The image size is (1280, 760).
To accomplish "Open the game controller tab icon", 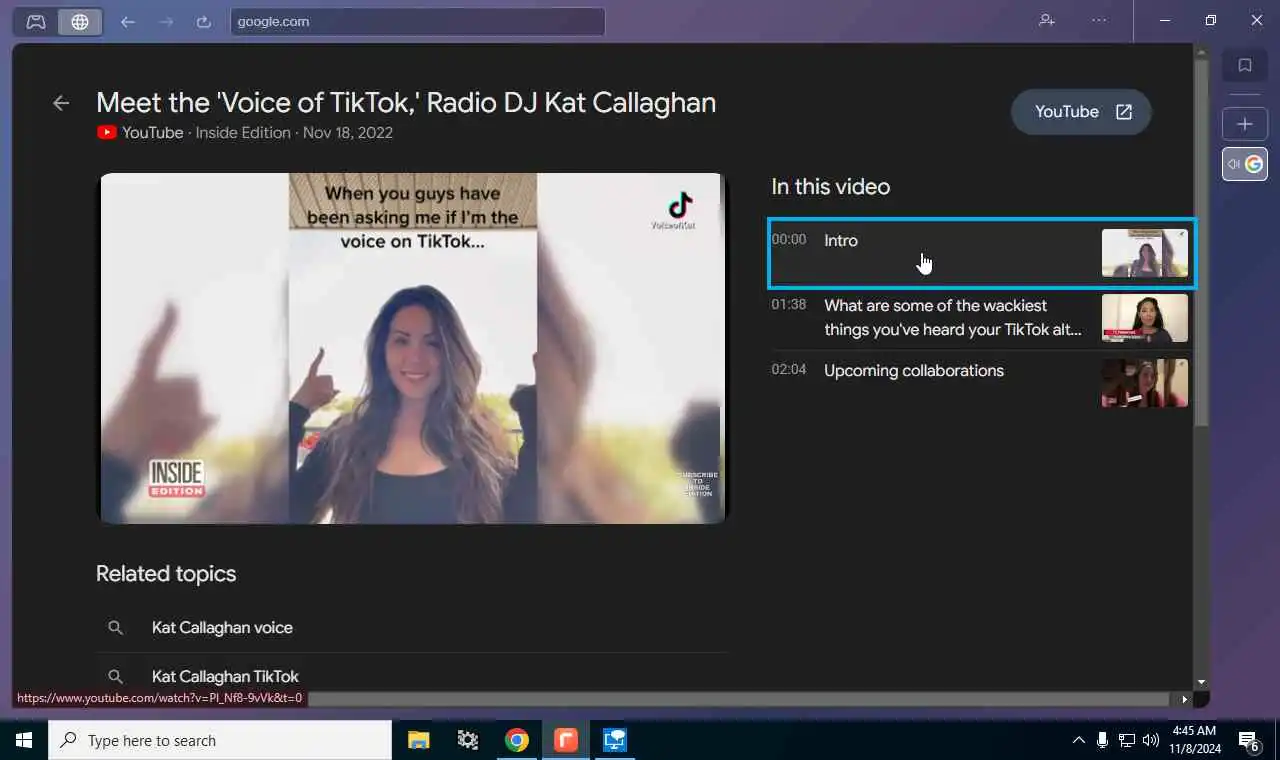I will [36, 21].
